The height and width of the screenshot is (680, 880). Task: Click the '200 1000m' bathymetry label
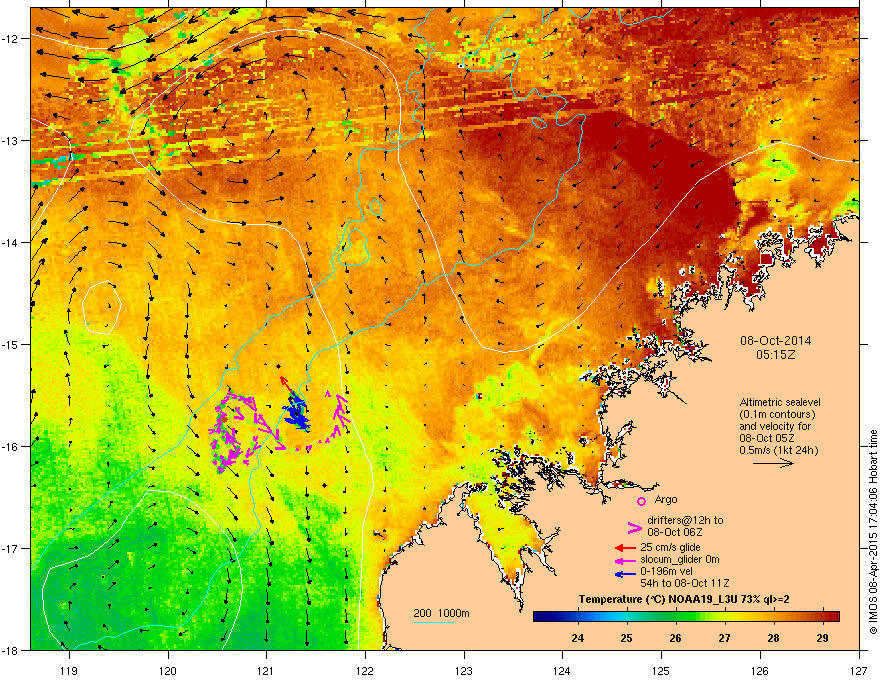441,613
